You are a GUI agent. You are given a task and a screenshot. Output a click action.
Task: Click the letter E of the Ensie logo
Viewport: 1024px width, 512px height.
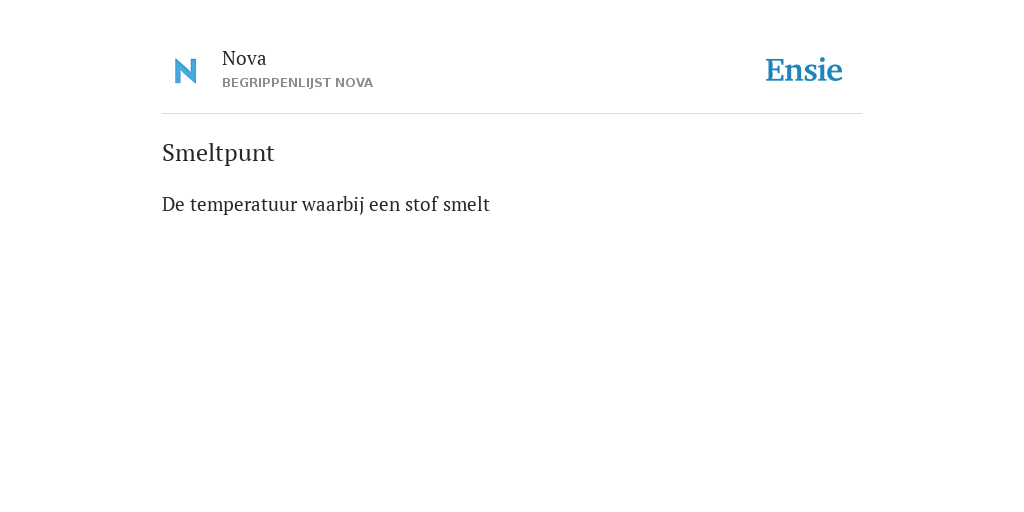point(775,71)
